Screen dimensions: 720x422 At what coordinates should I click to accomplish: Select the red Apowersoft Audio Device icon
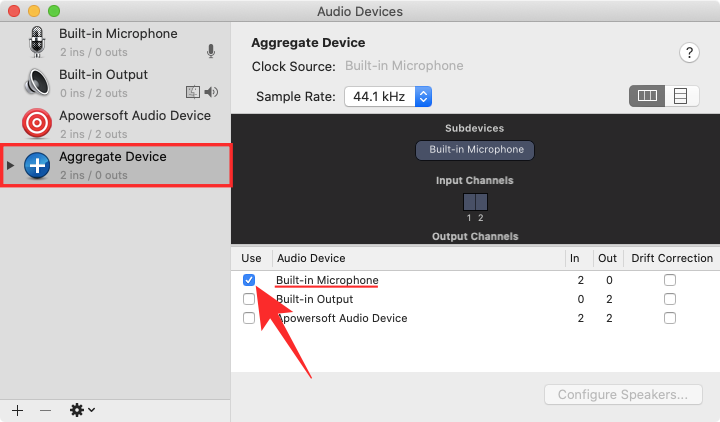pos(37,123)
